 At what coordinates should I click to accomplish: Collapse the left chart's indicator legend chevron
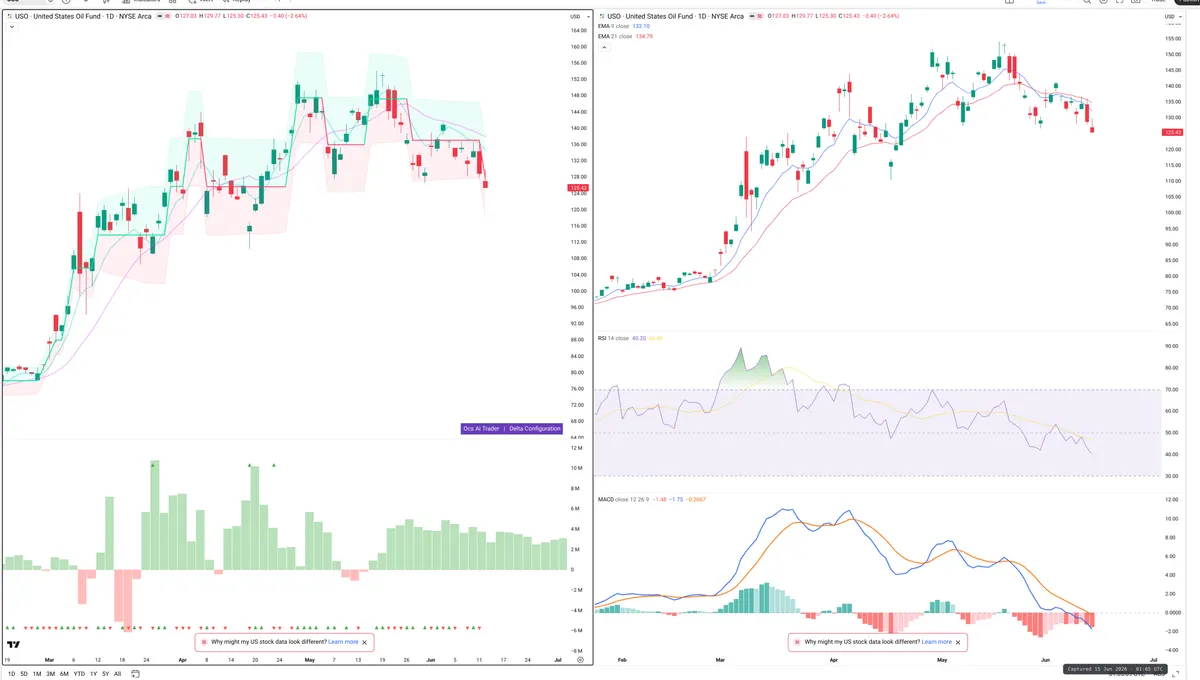pyautogui.click(x=10, y=27)
